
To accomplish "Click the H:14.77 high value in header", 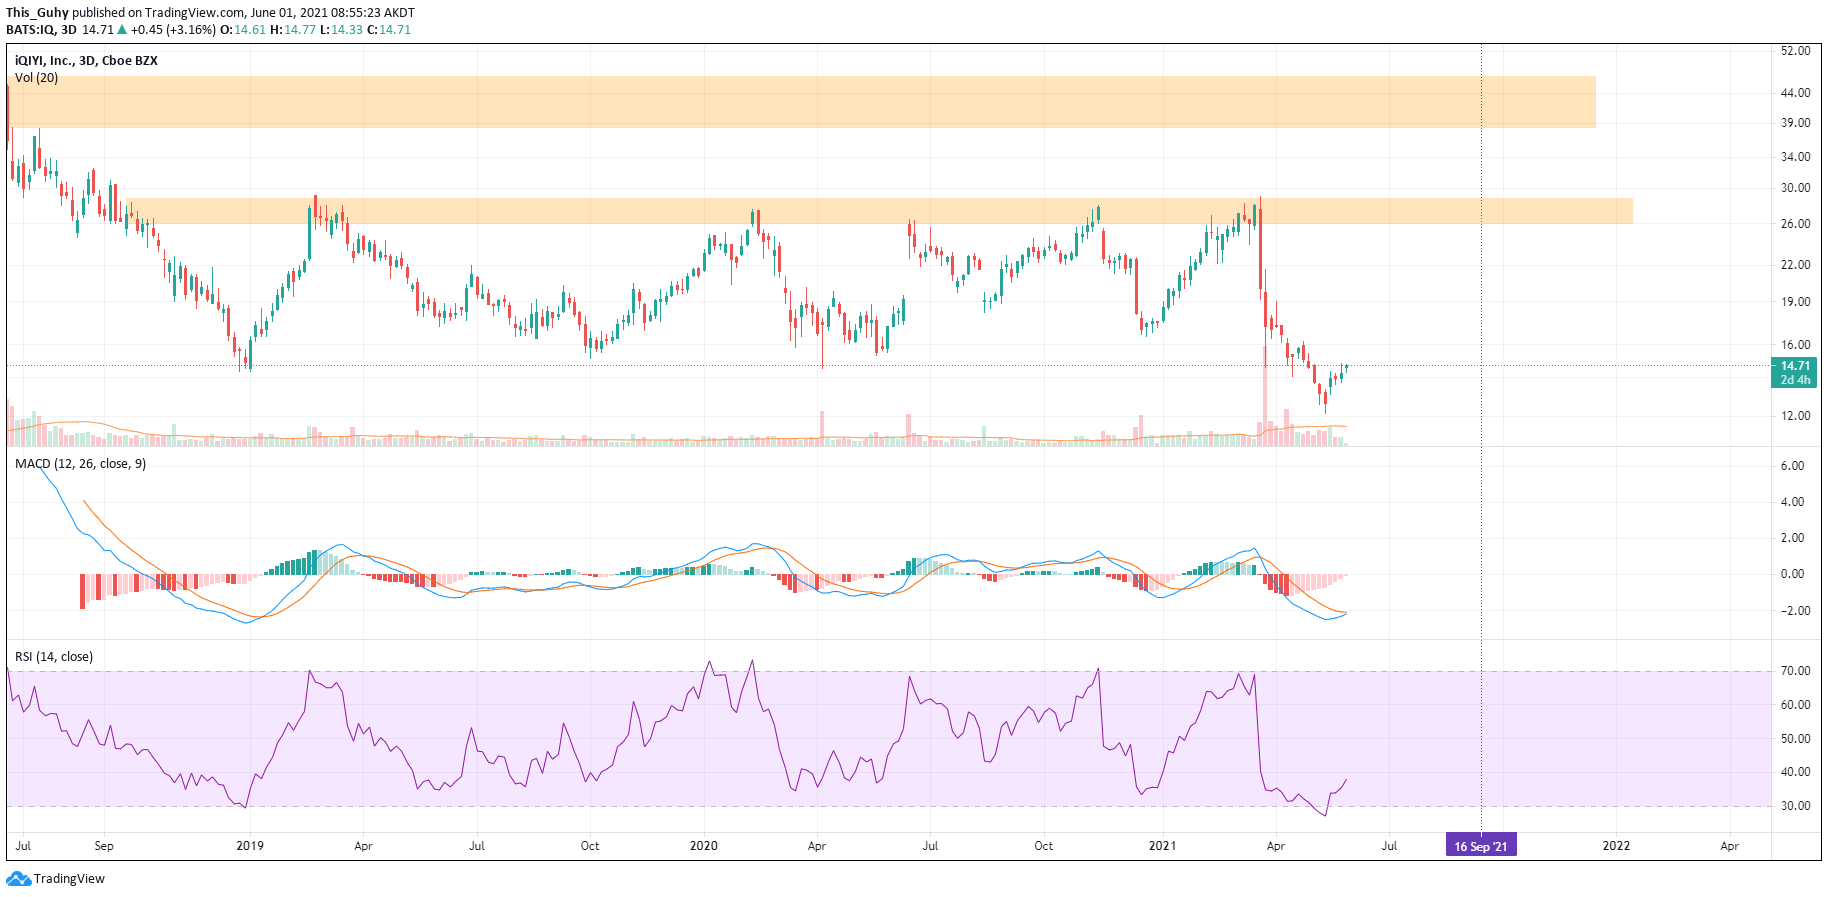I will click(x=293, y=30).
